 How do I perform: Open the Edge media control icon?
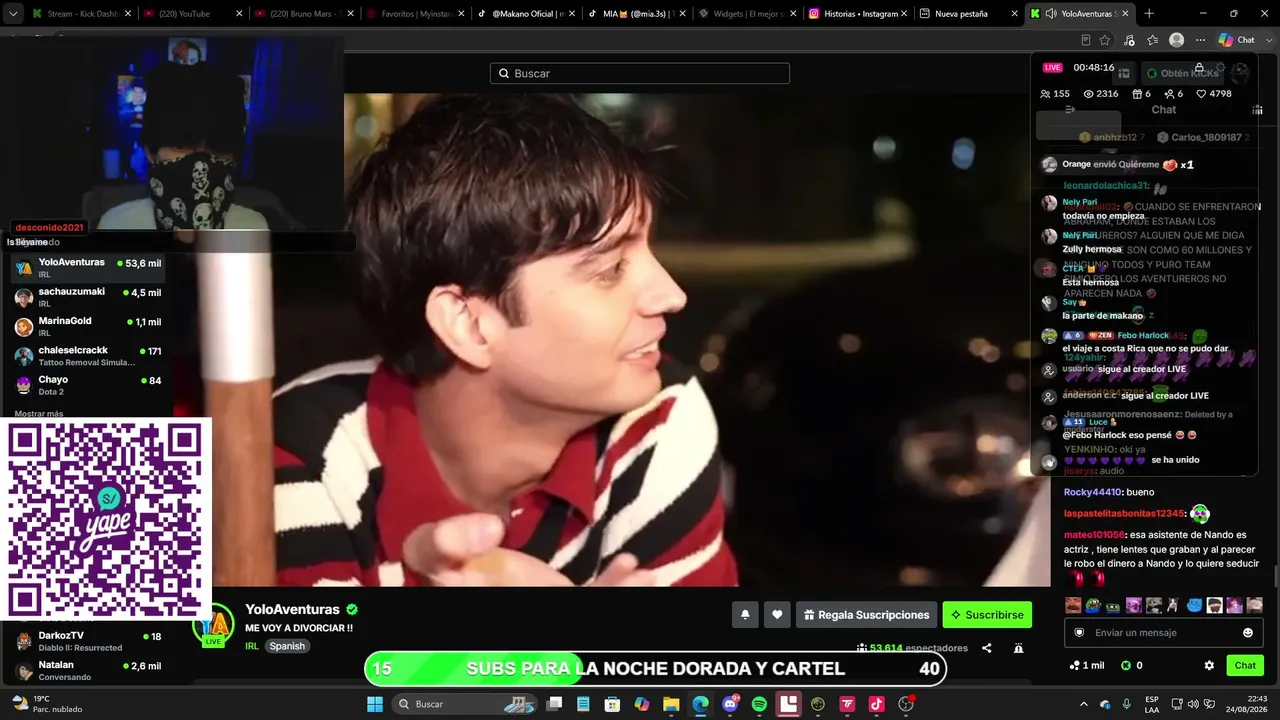1129,40
